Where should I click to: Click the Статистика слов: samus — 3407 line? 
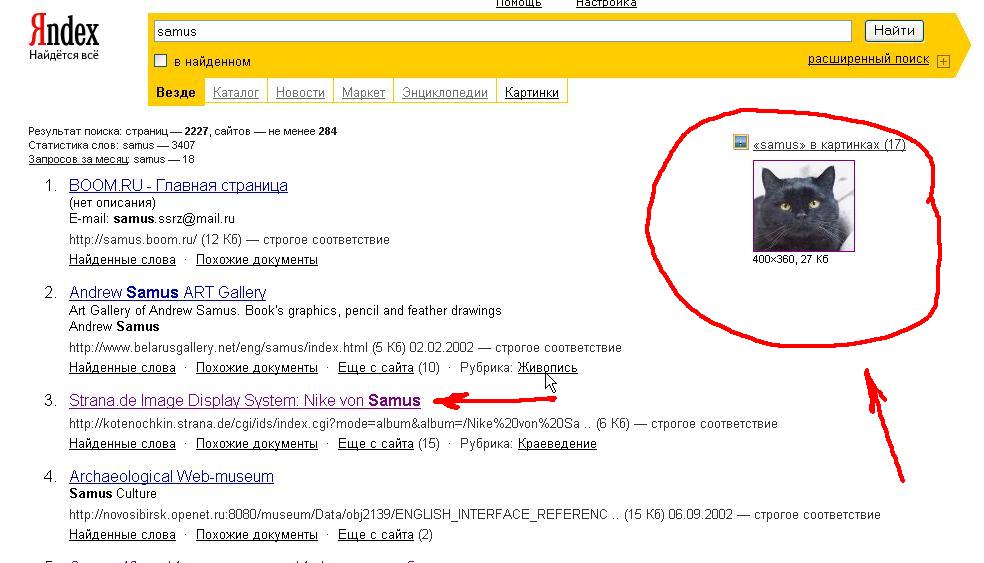click(x=112, y=146)
